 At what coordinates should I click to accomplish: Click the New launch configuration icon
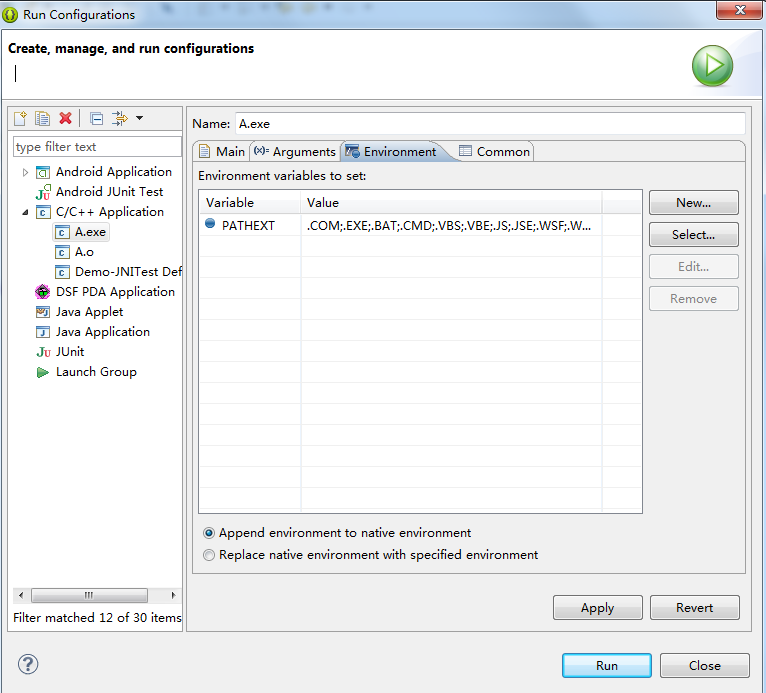pos(21,118)
